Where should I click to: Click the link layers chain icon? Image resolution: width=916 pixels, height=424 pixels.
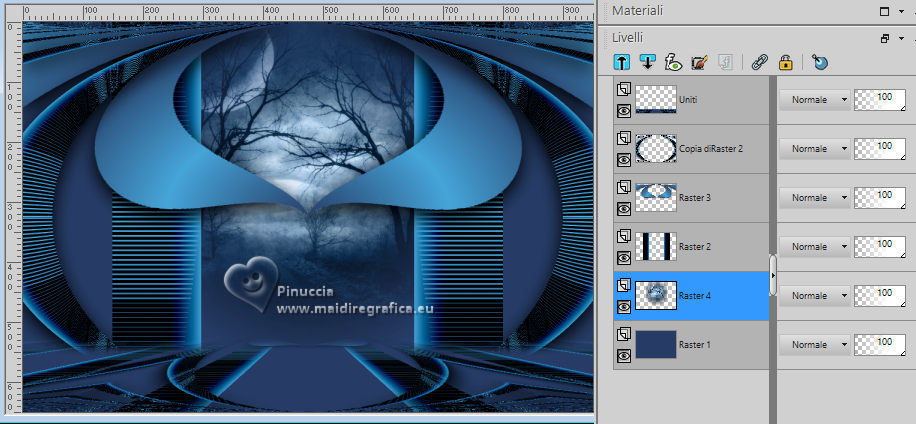(x=759, y=62)
